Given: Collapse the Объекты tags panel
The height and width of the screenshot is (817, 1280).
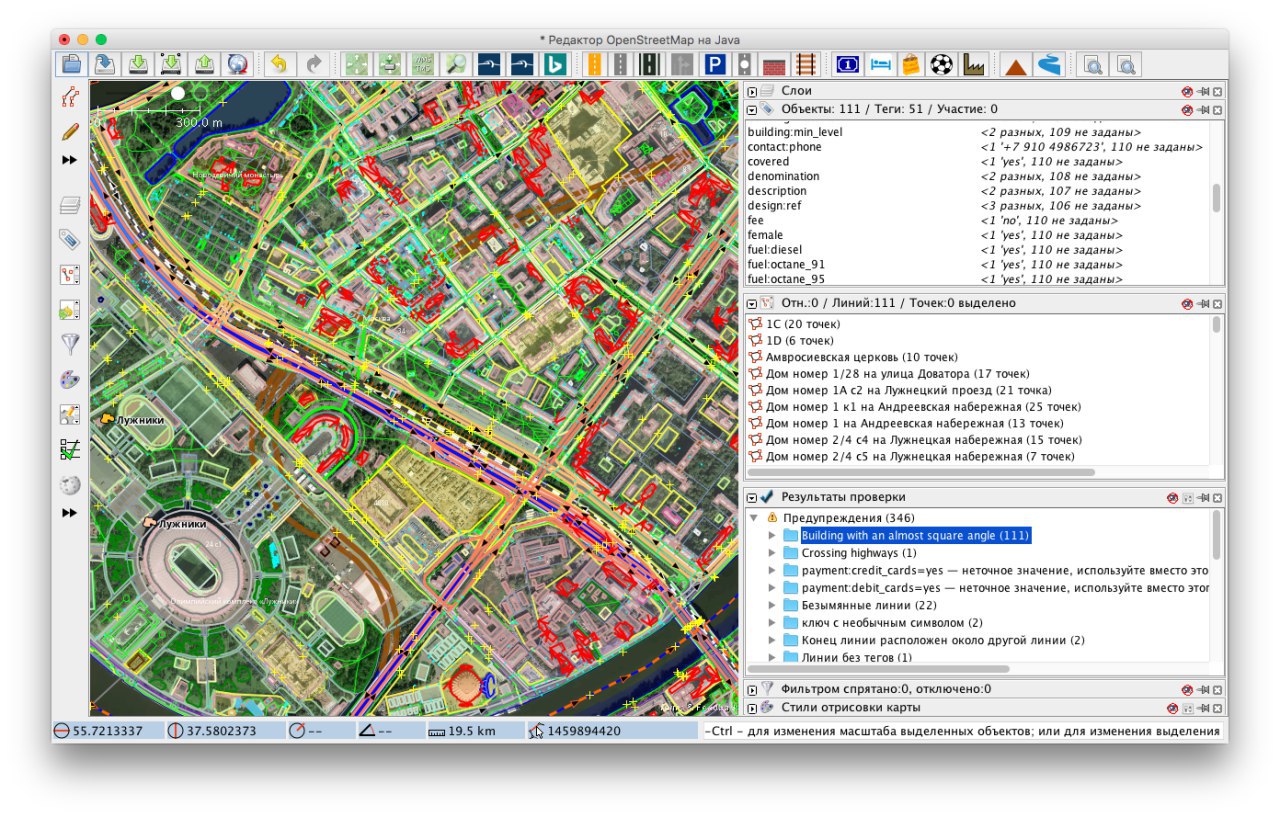Looking at the screenshot, I should coord(752,109).
